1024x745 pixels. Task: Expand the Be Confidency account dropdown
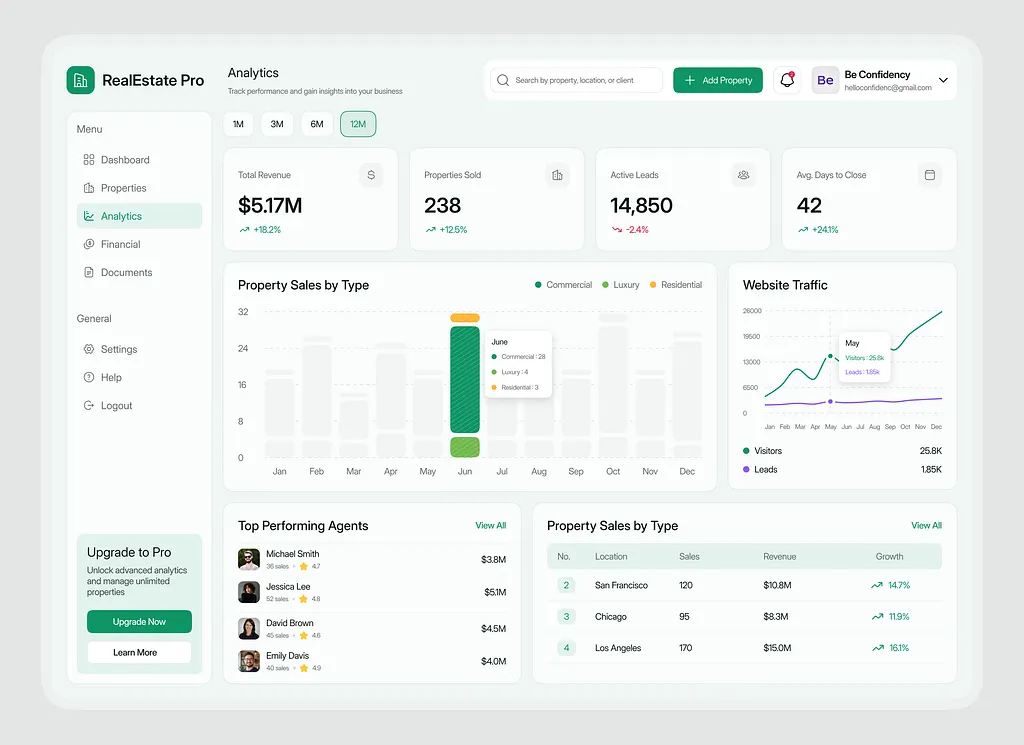pos(943,80)
